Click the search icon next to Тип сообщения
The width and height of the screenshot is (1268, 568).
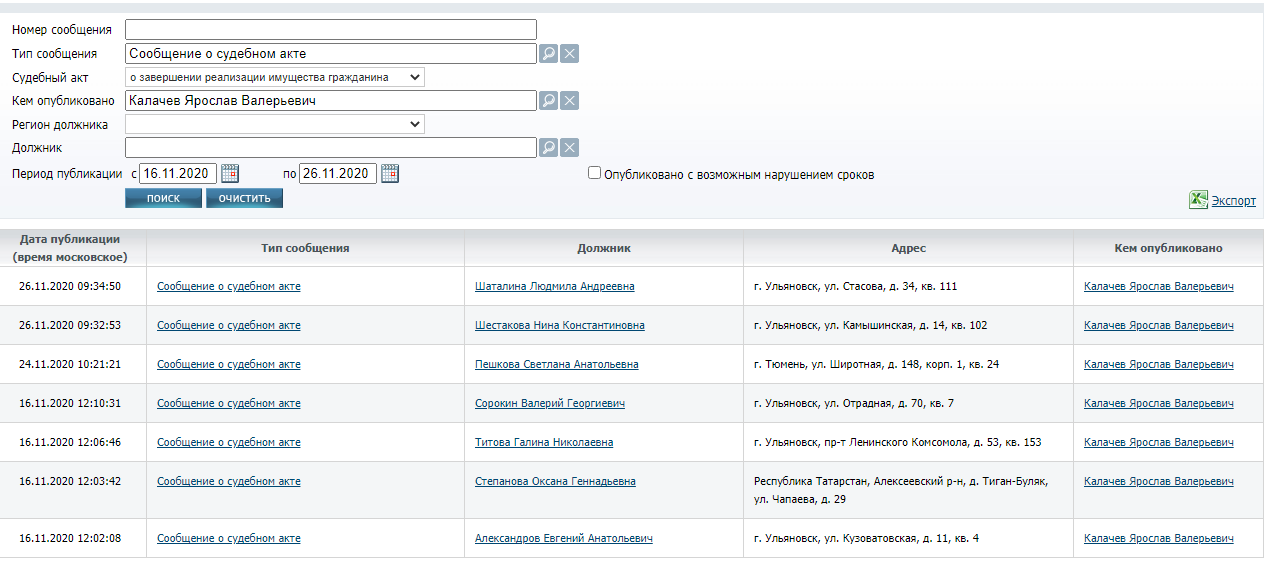pos(548,54)
